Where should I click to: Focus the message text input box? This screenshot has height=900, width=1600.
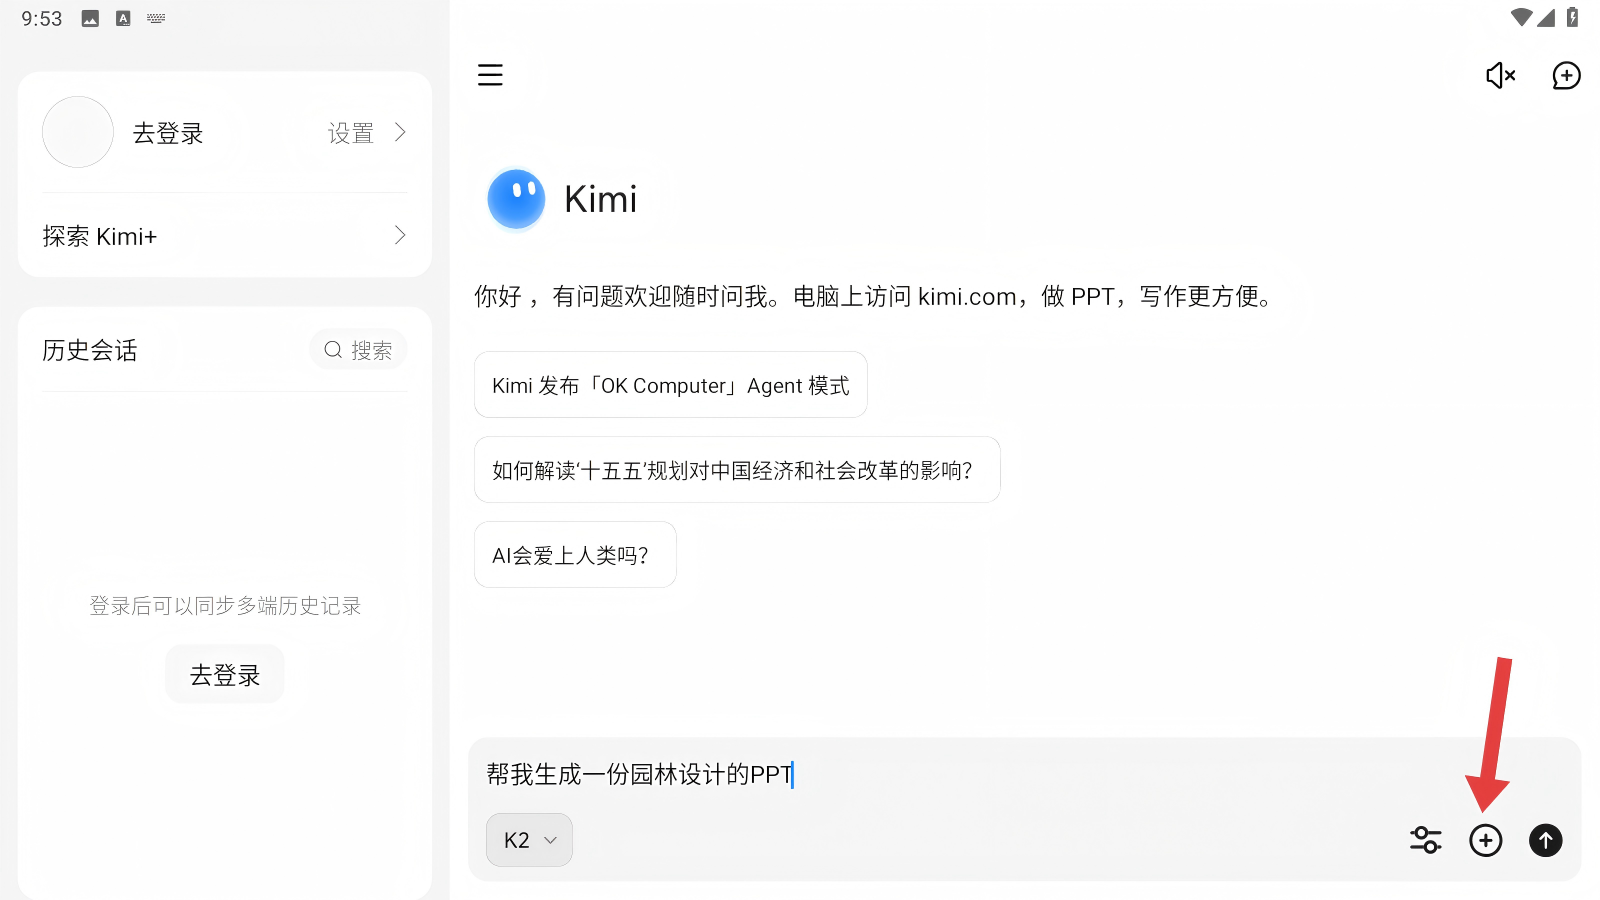point(1000,775)
